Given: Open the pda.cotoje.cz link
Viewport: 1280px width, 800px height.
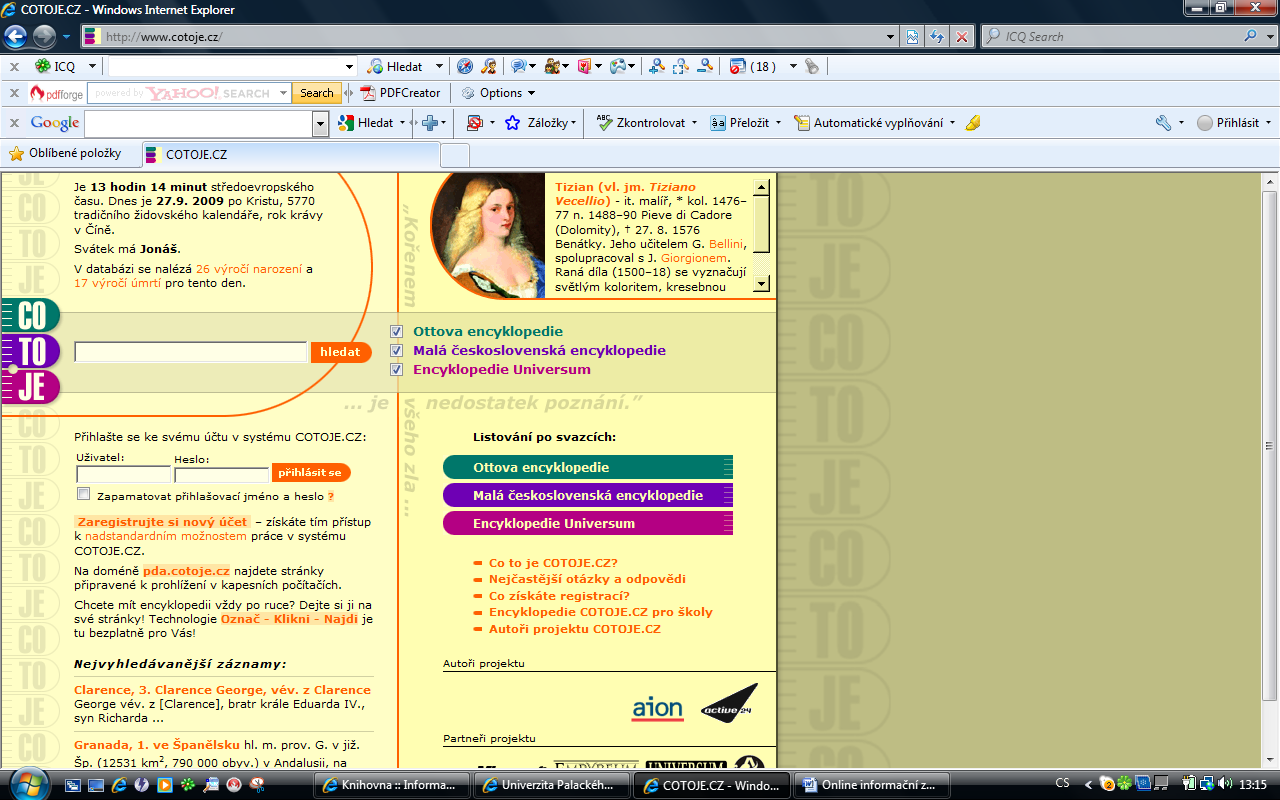Looking at the screenshot, I should (x=186, y=570).
